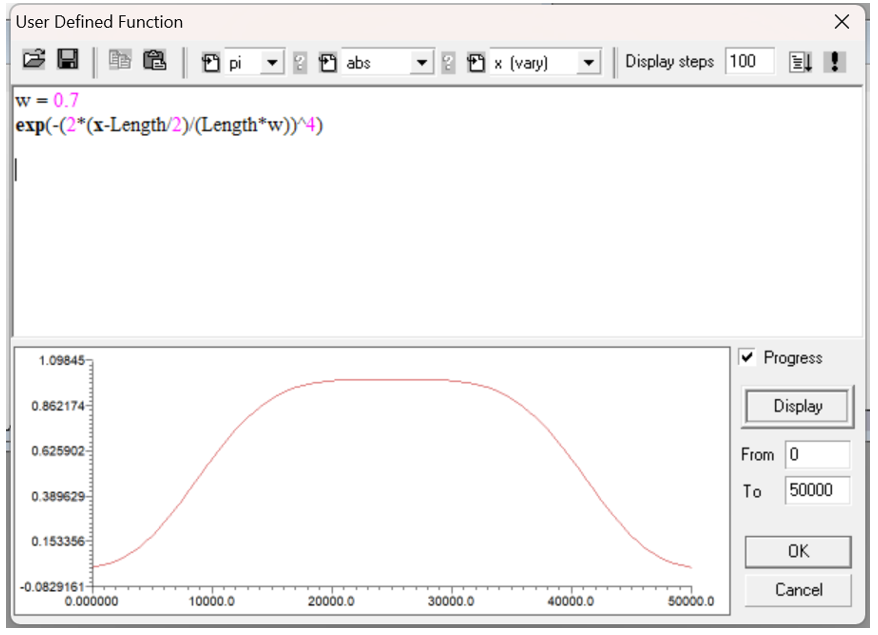
Task: Click the help question mark after abs dropdown
Action: pos(448,62)
